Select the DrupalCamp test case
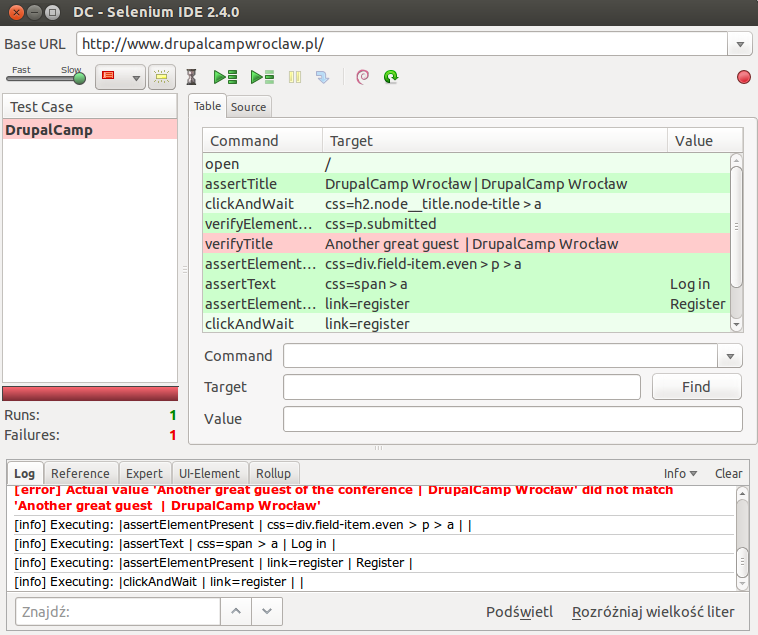The width and height of the screenshot is (758, 635). pos(90,130)
